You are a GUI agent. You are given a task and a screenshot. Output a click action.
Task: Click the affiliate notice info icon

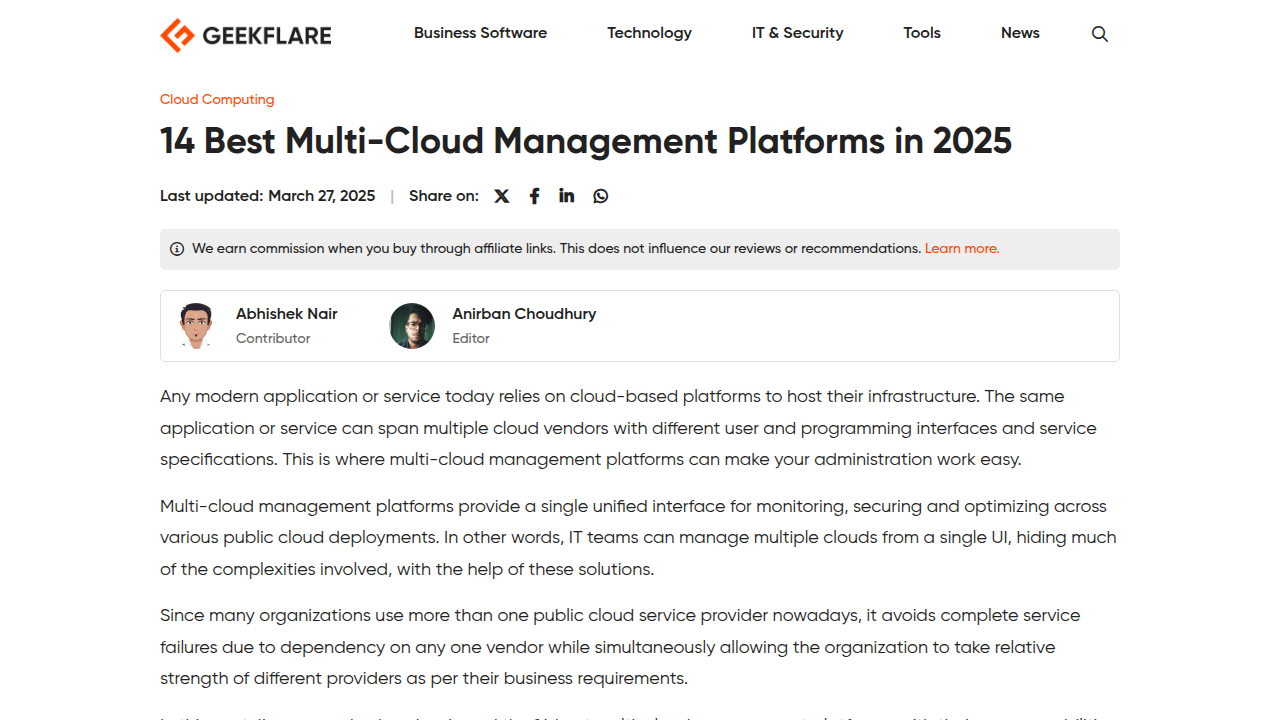coord(177,249)
